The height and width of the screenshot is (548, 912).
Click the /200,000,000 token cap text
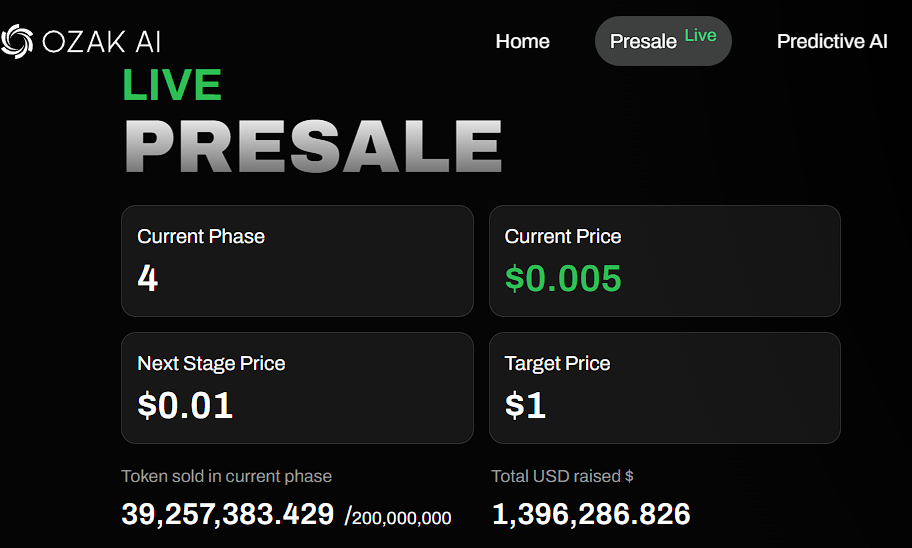tap(398, 517)
